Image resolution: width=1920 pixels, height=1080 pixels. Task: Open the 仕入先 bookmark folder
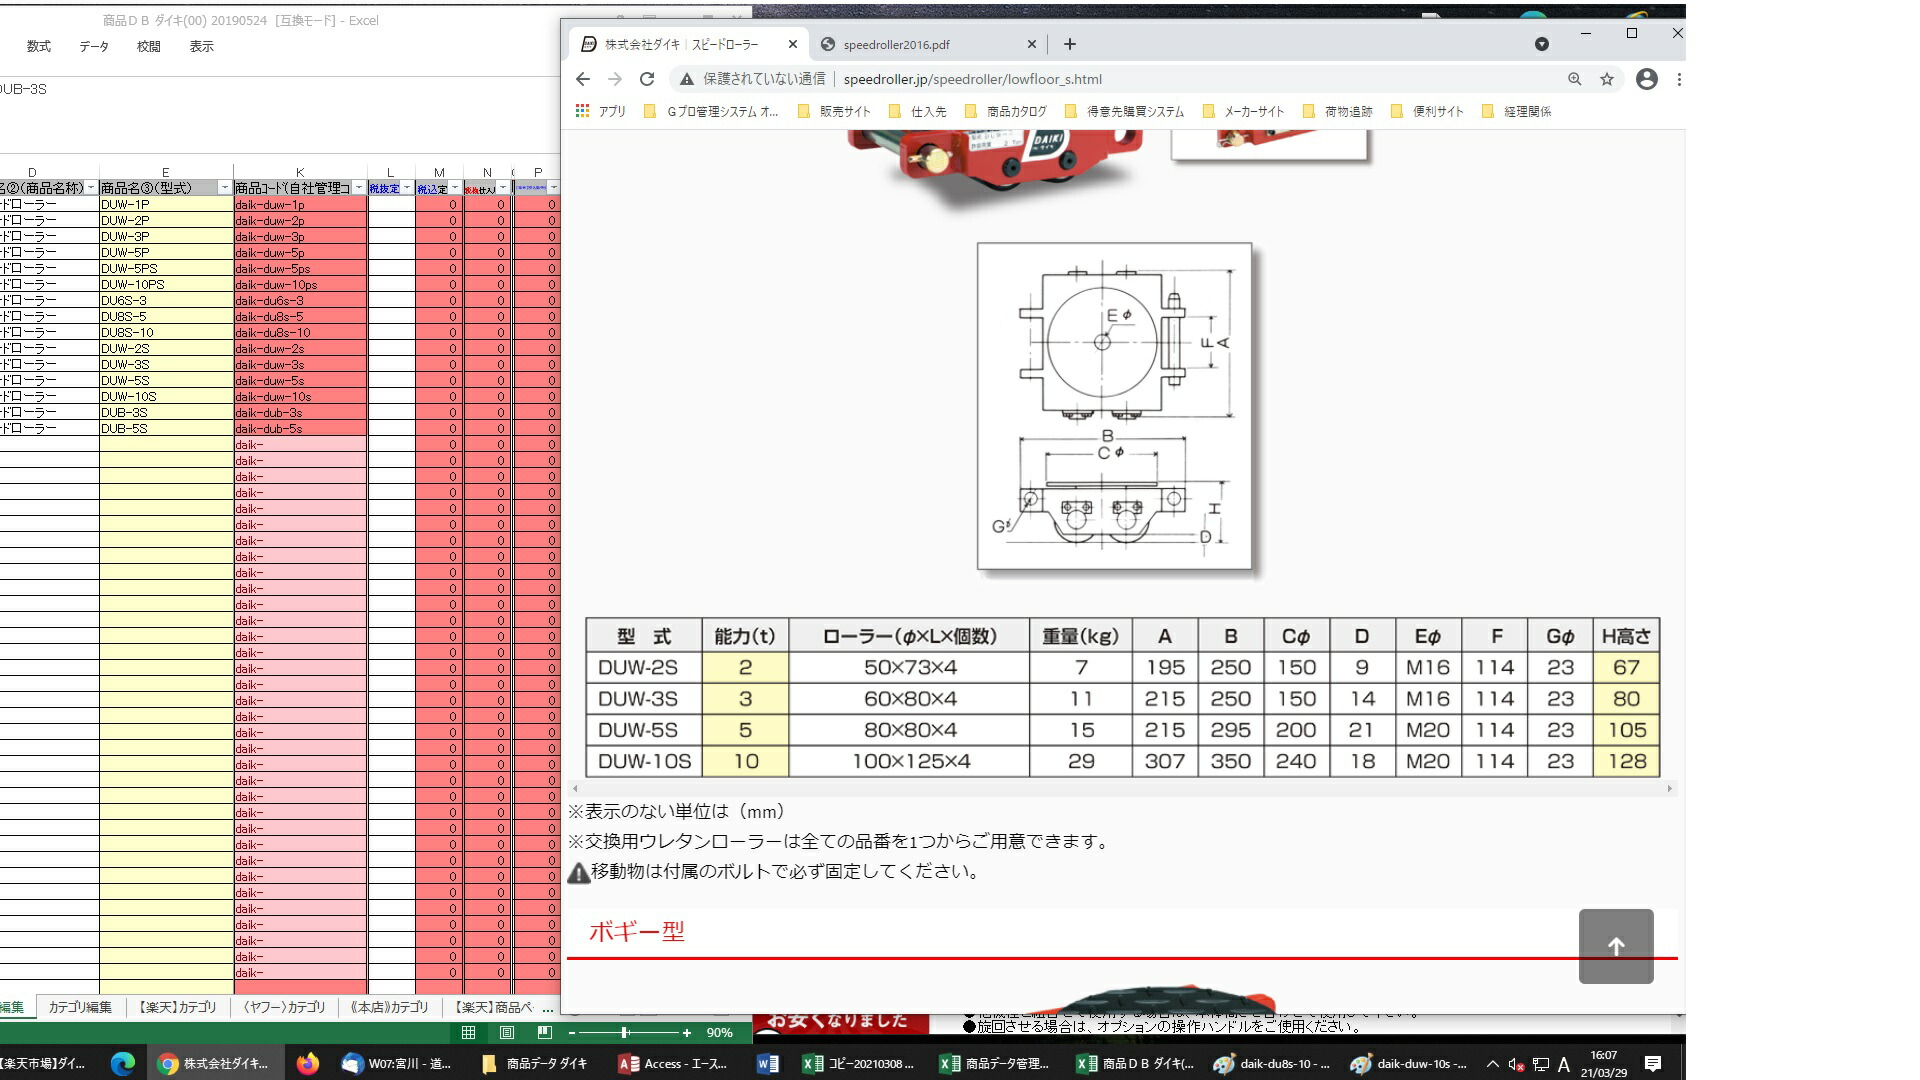[x=918, y=111]
